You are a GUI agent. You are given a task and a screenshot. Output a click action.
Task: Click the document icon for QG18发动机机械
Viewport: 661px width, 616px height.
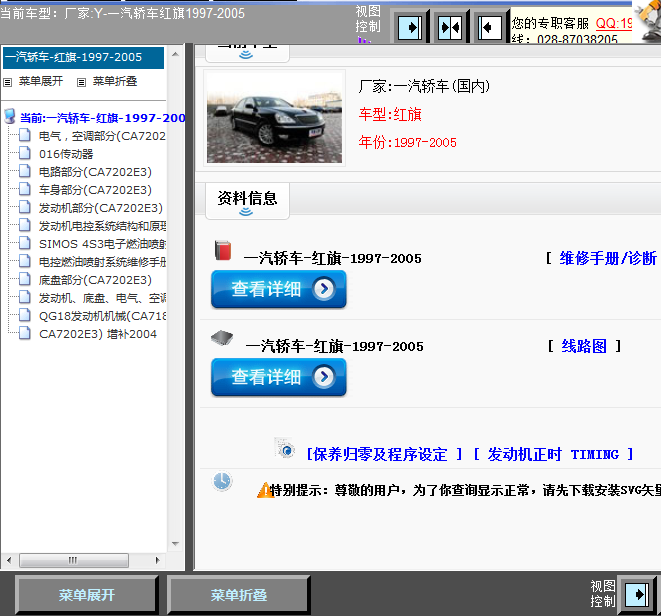pos(25,315)
